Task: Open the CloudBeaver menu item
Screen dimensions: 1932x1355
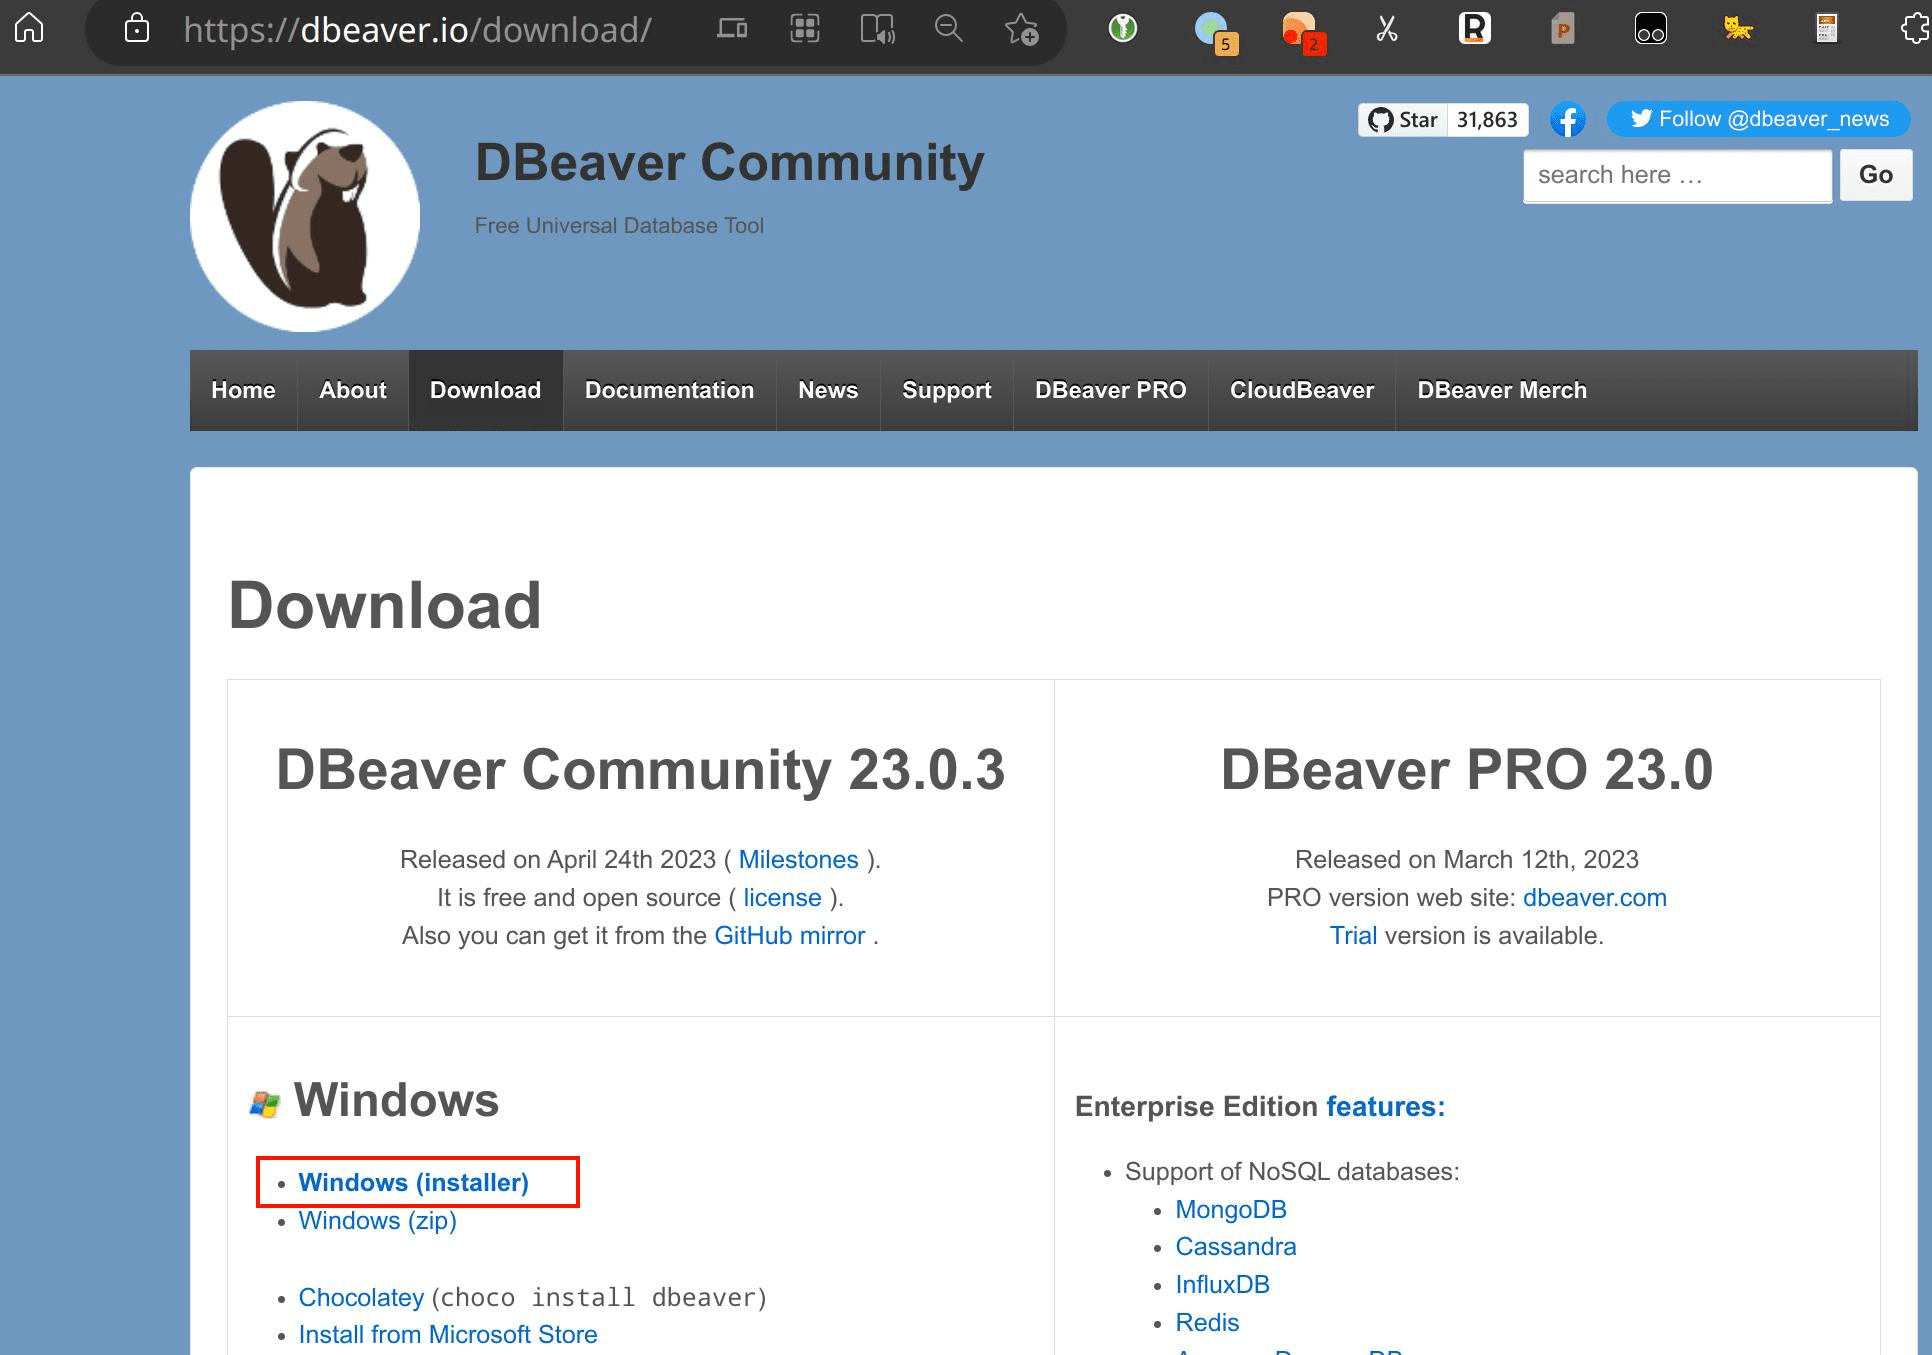Action: [x=1302, y=390]
